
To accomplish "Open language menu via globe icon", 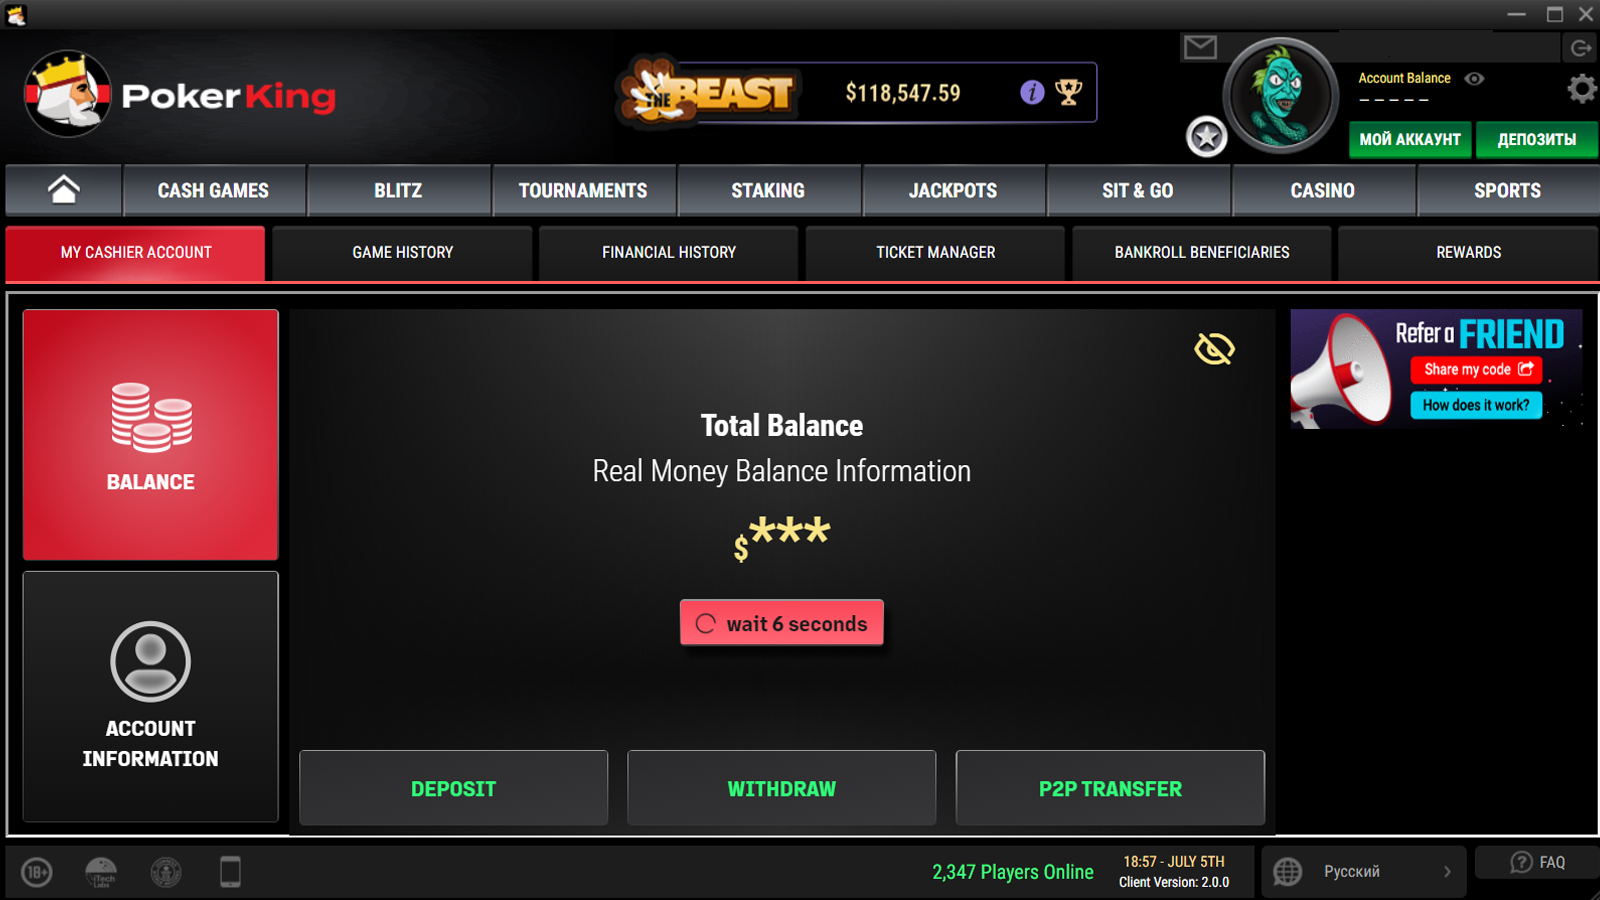I will pos(1287,872).
